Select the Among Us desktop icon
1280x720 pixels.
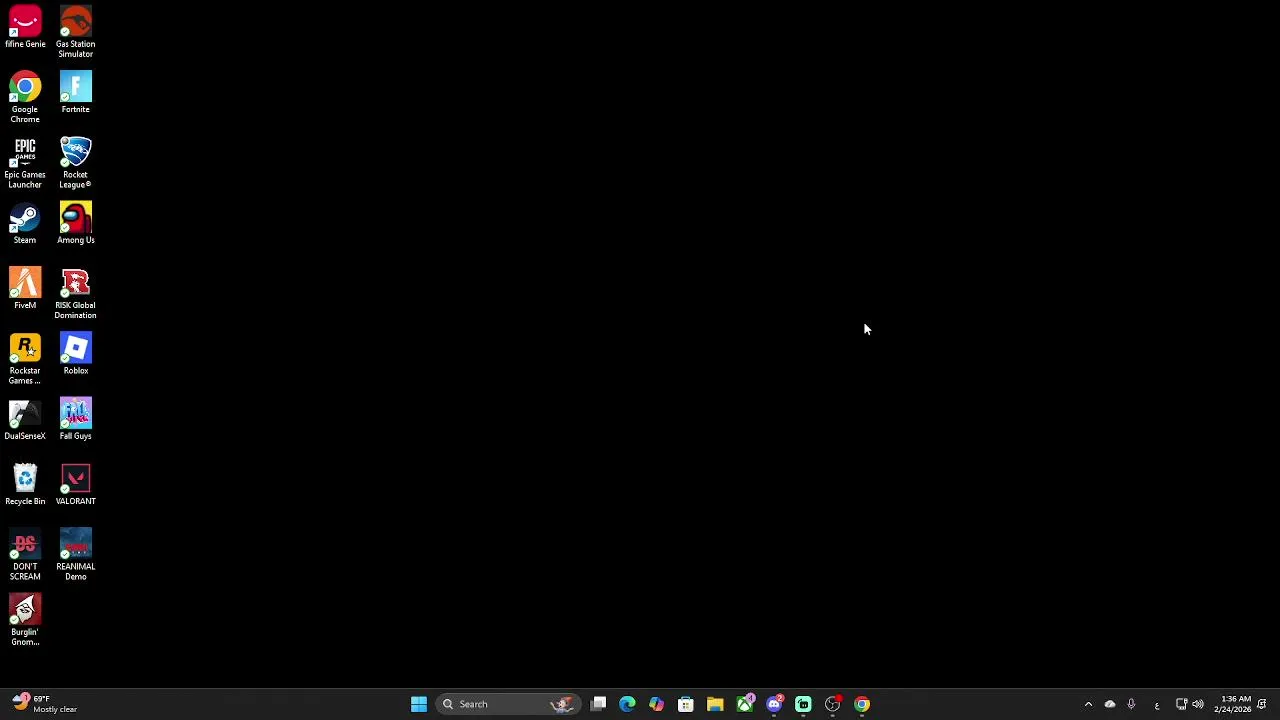(x=75, y=224)
